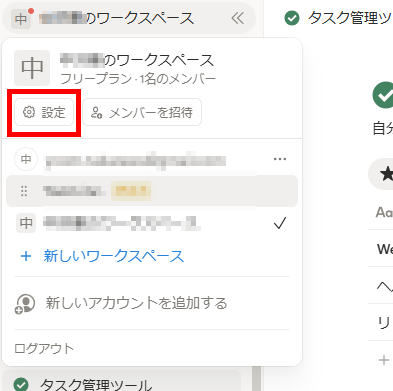This screenshot has width=393, height=391.
Task: Click the round 中 account avatar
Action: pos(26,159)
